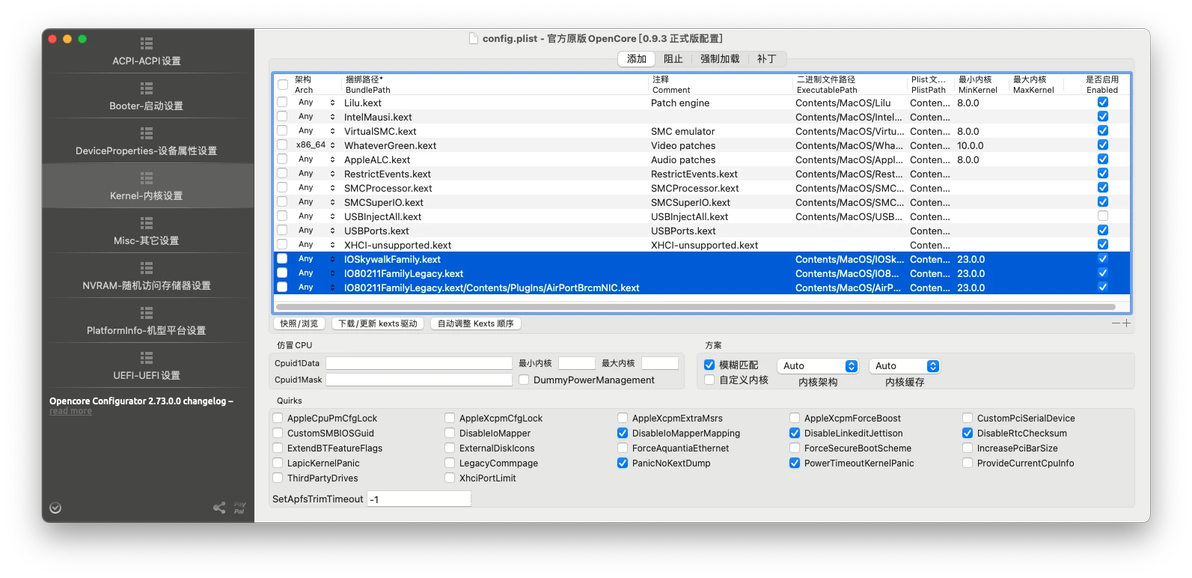Screen dimensions: 1192x578
Task: Click the Cpuid1Mask input field
Action: tap(419, 380)
